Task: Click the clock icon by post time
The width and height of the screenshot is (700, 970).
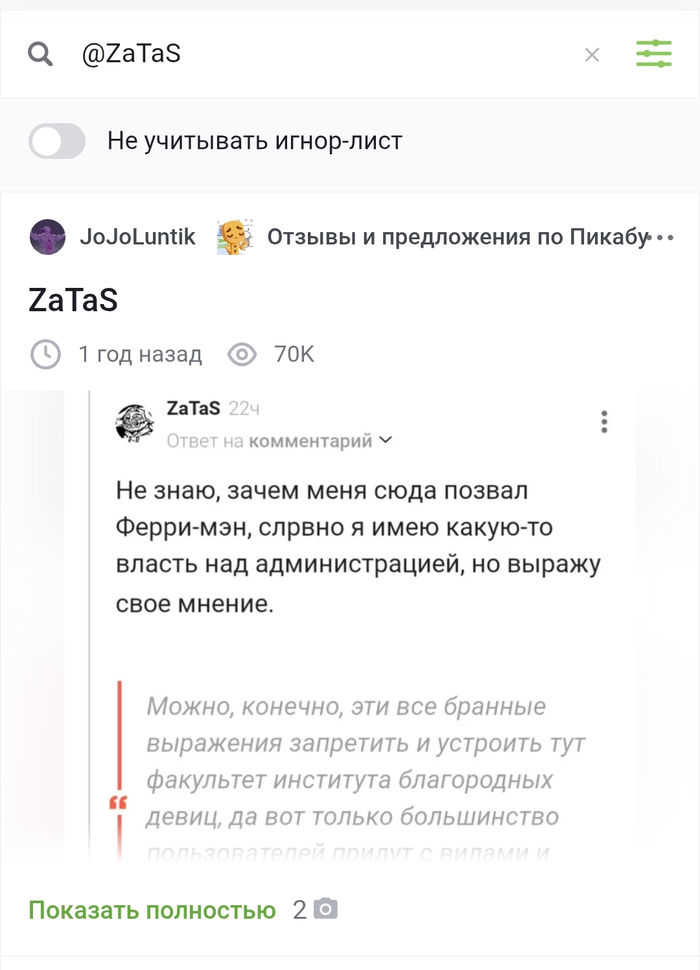Action: coord(45,354)
